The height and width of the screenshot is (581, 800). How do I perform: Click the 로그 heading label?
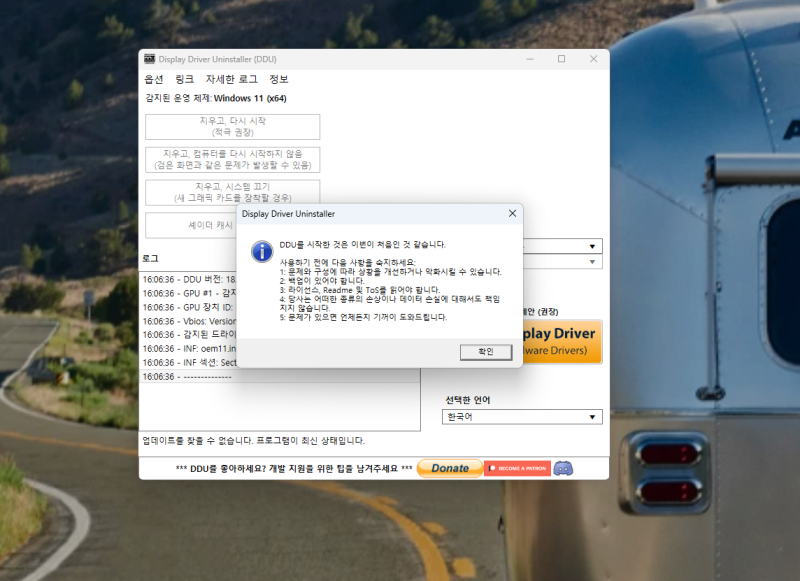151,258
